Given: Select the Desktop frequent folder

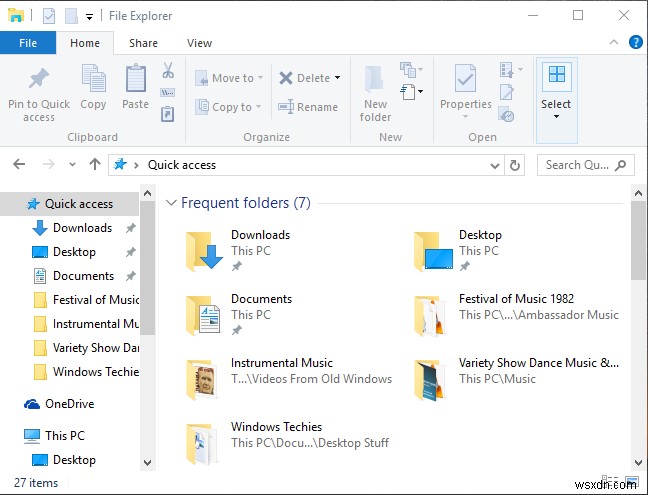Looking at the screenshot, I should (x=459, y=251).
